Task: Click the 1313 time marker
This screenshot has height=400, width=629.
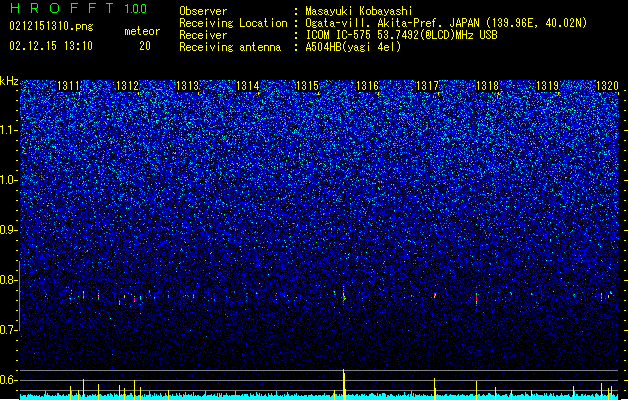Action: tap(188, 86)
